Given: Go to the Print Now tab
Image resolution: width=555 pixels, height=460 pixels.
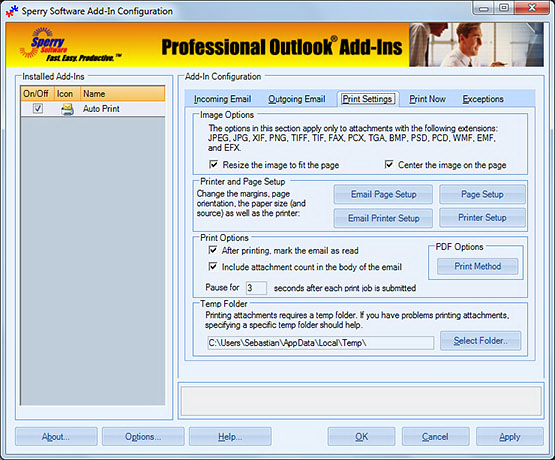Looking at the screenshot, I should pyautogui.click(x=427, y=99).
